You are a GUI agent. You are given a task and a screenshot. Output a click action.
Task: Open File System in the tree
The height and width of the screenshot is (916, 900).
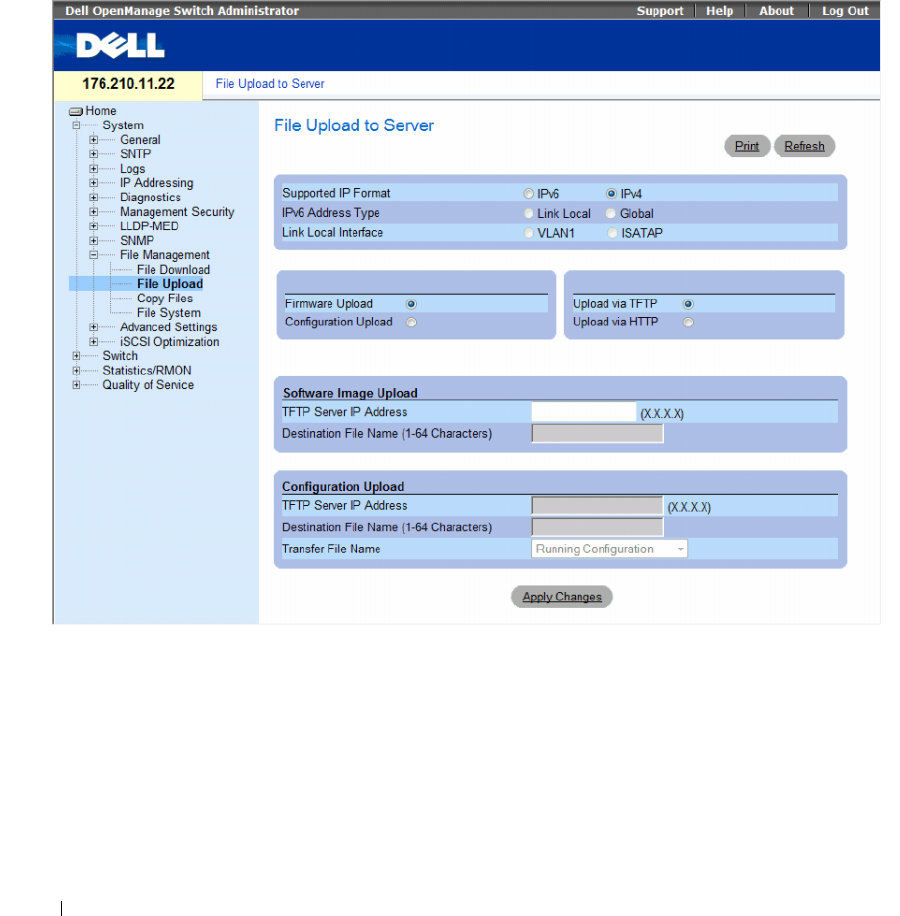pos(169,313)
